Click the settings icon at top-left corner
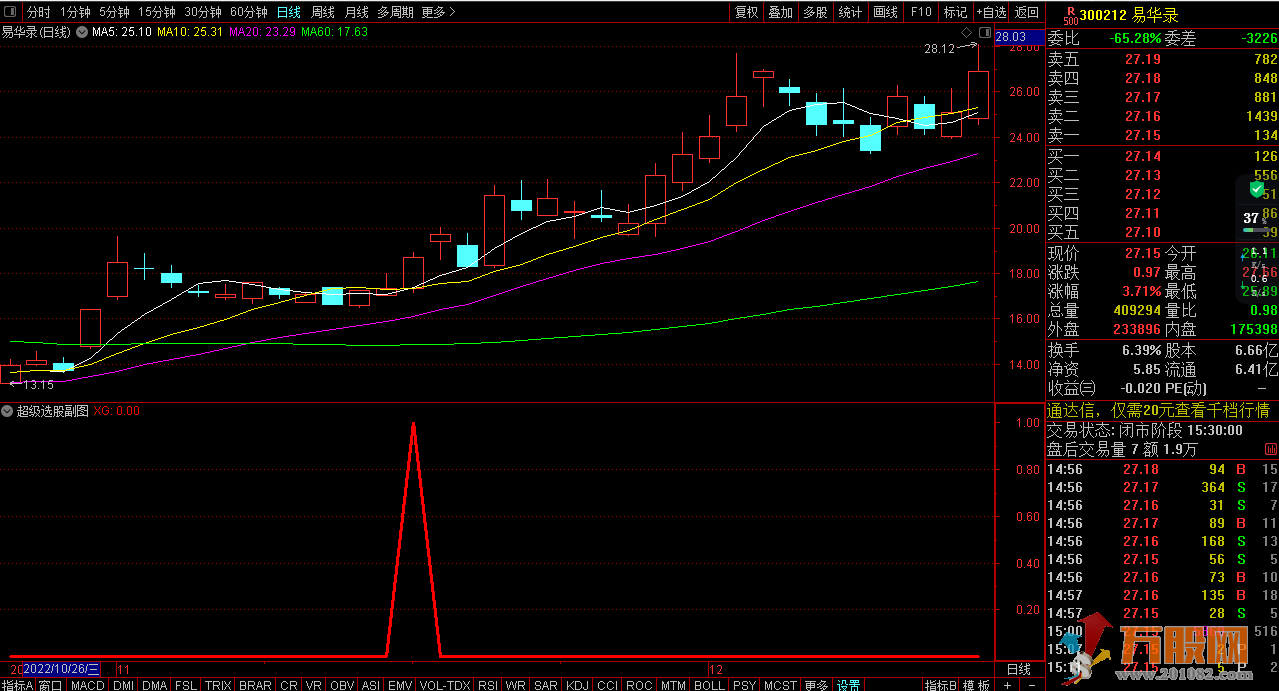This screenshot has height=691, width=1279. [10, 12]
